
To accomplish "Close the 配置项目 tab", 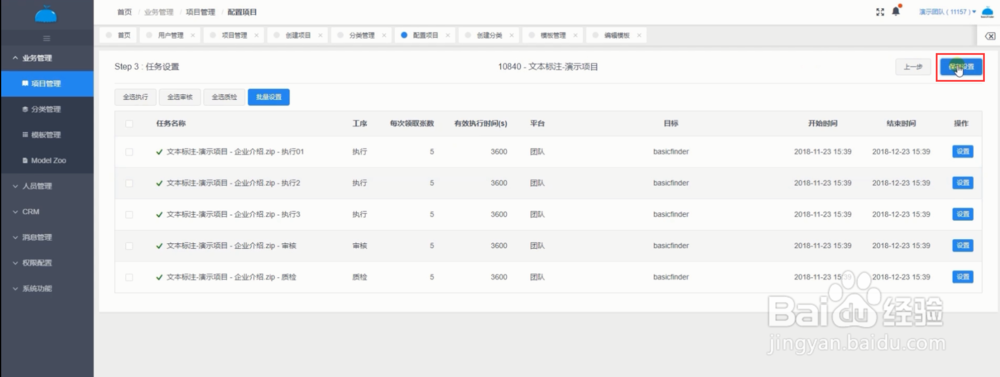I will pyautogui.click(x=448, y=36).
